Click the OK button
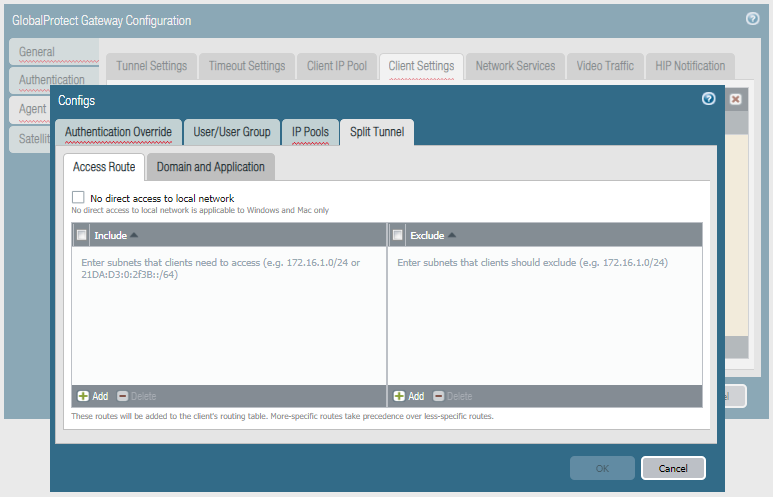773x497 pixels. click(x=602, y=468)
